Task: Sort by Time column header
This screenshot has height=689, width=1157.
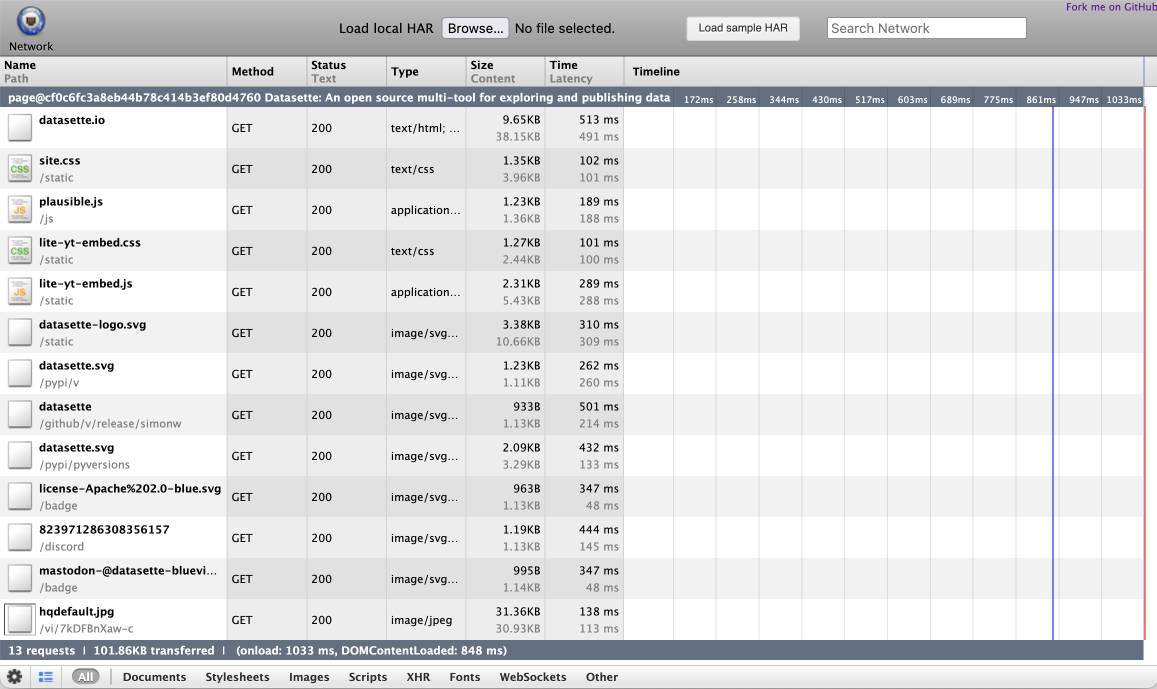Action: [x=584, y=72]
